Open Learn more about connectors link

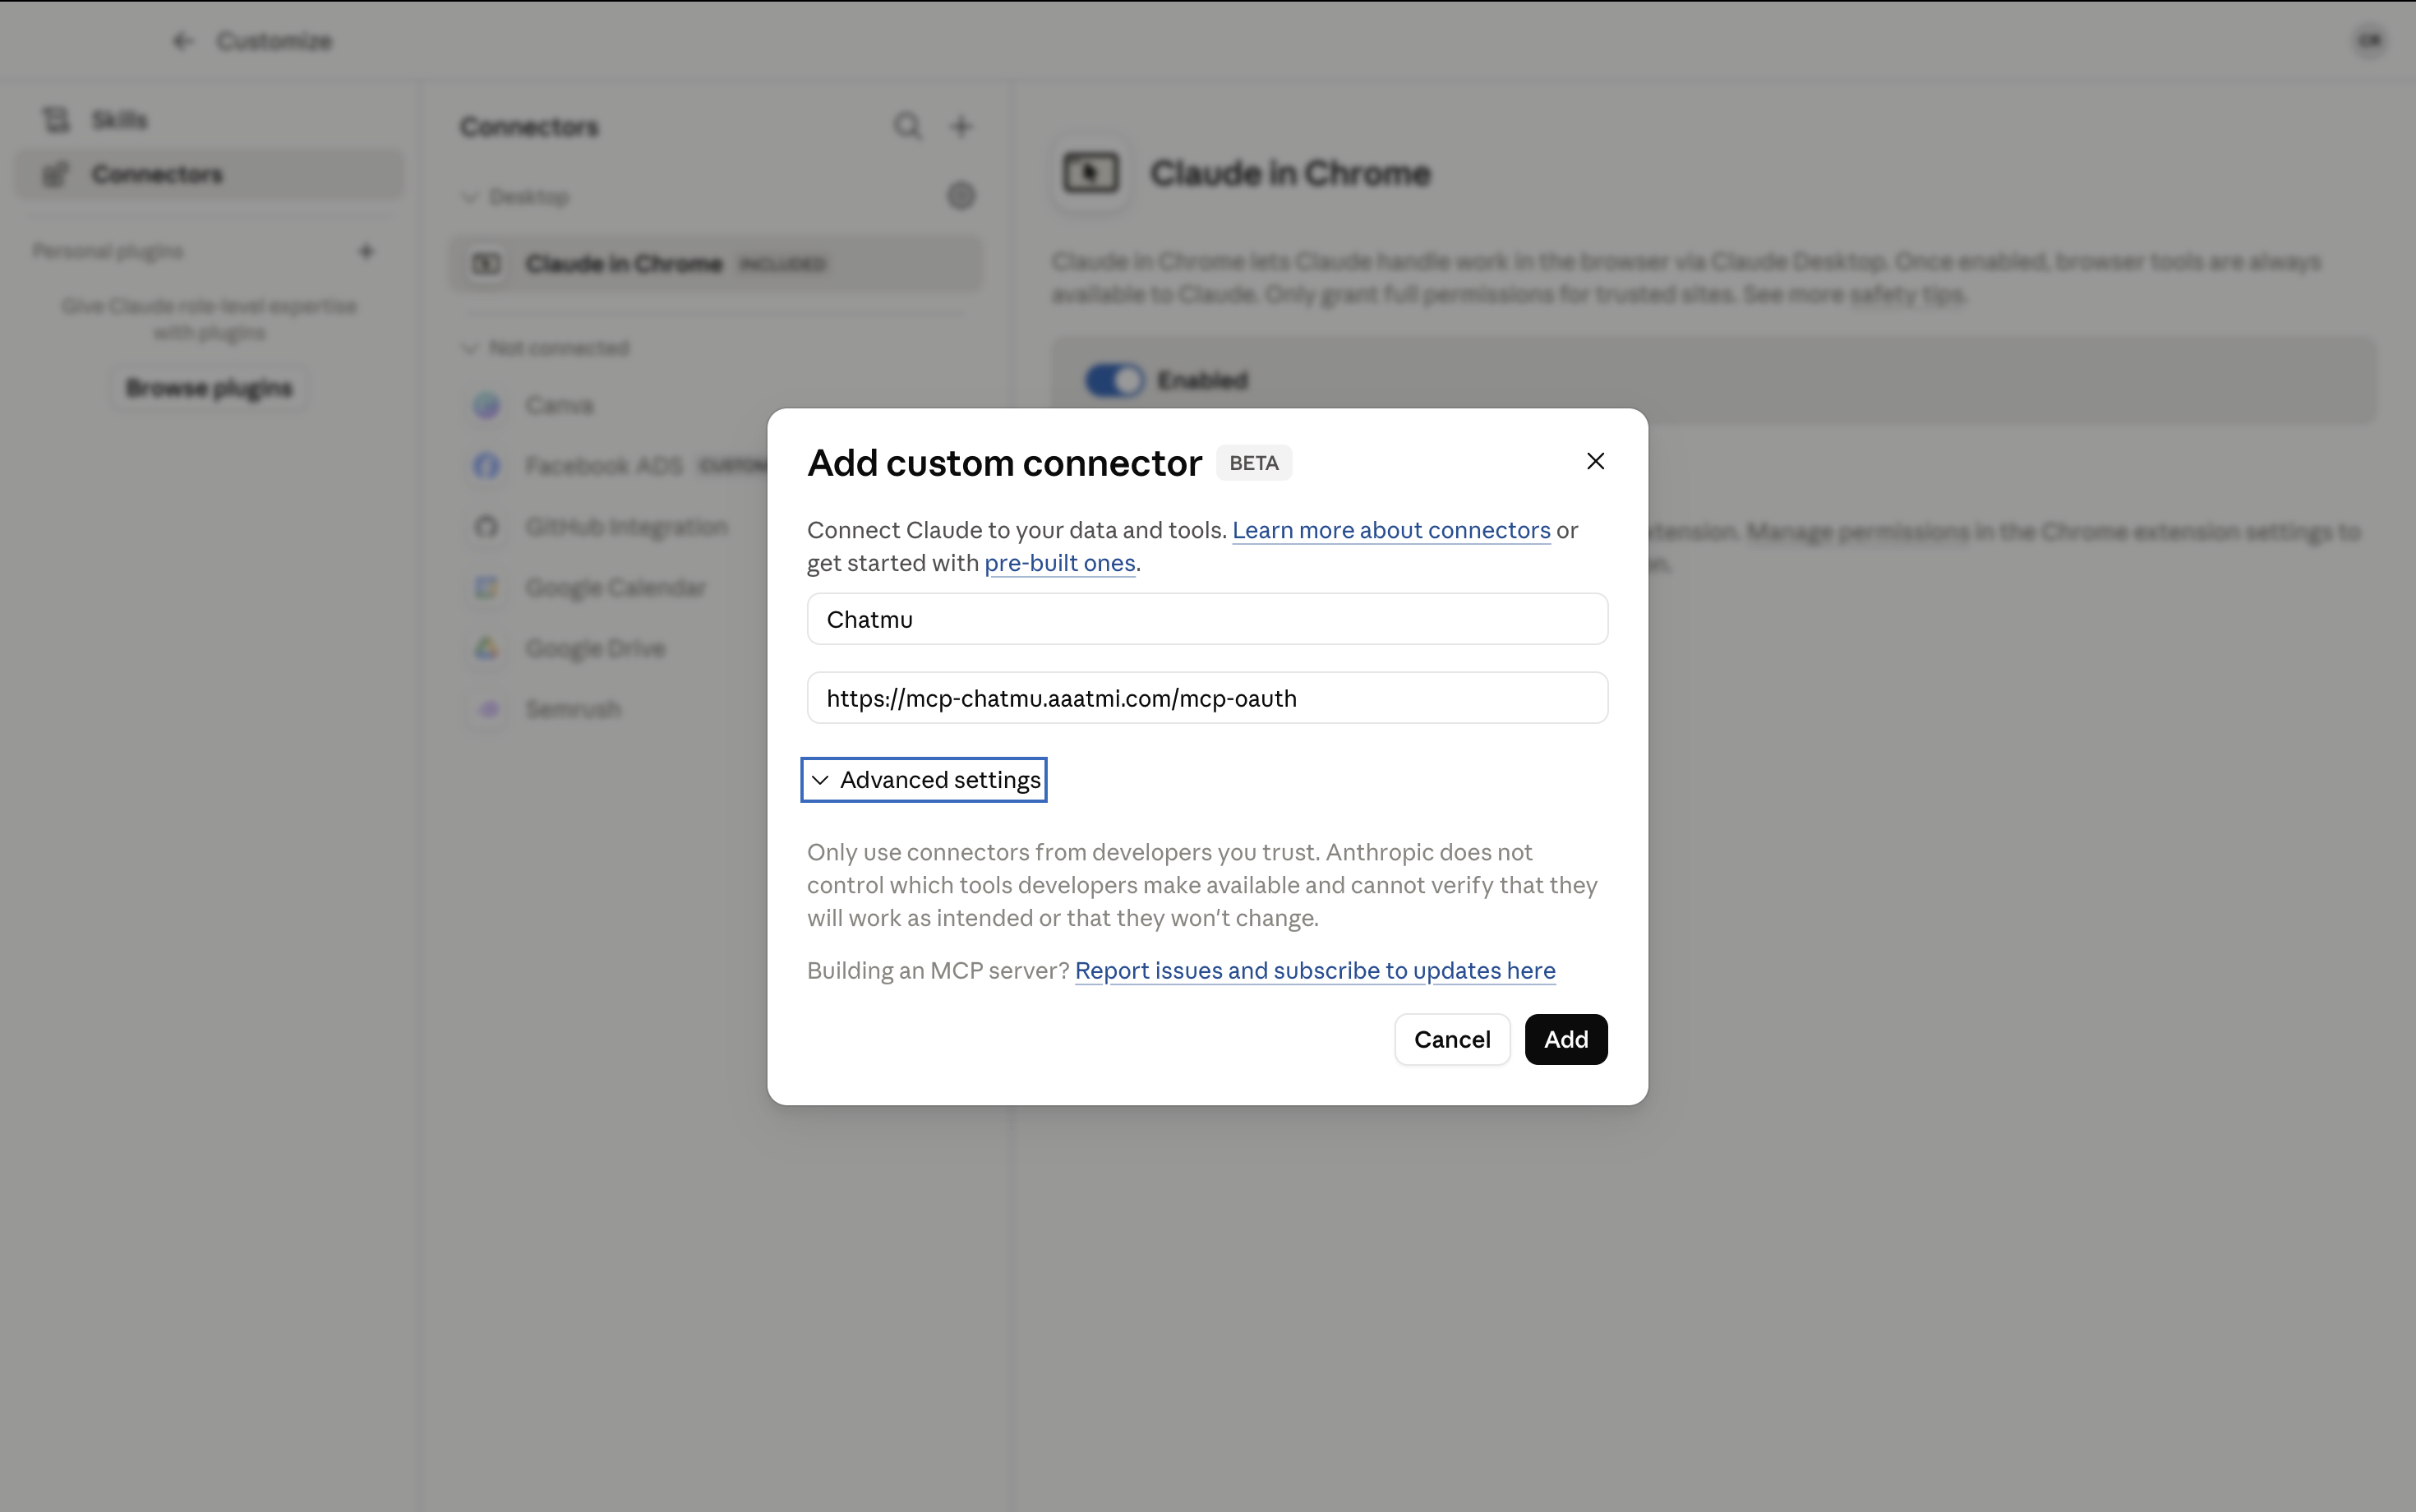[x=1391, y=530]
